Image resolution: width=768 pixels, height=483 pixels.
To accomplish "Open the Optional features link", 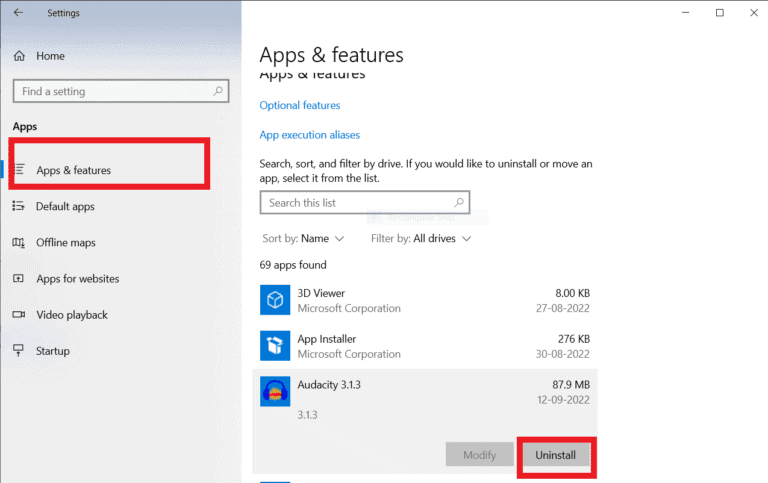I will point(300,105).
